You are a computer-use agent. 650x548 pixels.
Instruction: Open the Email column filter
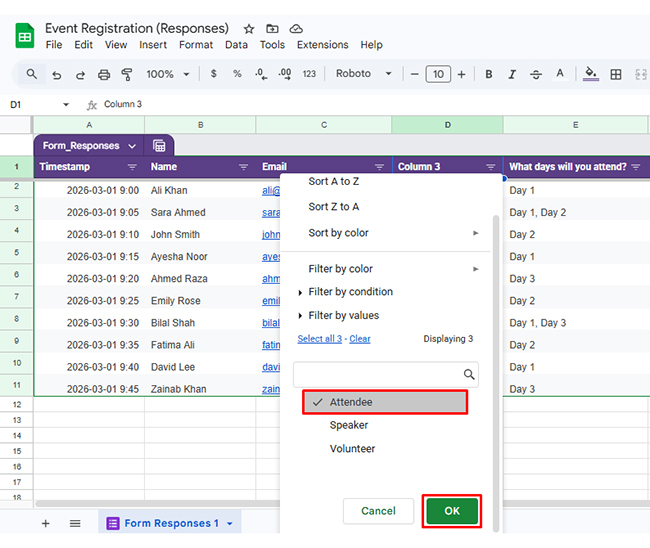(x=379, y=167)
